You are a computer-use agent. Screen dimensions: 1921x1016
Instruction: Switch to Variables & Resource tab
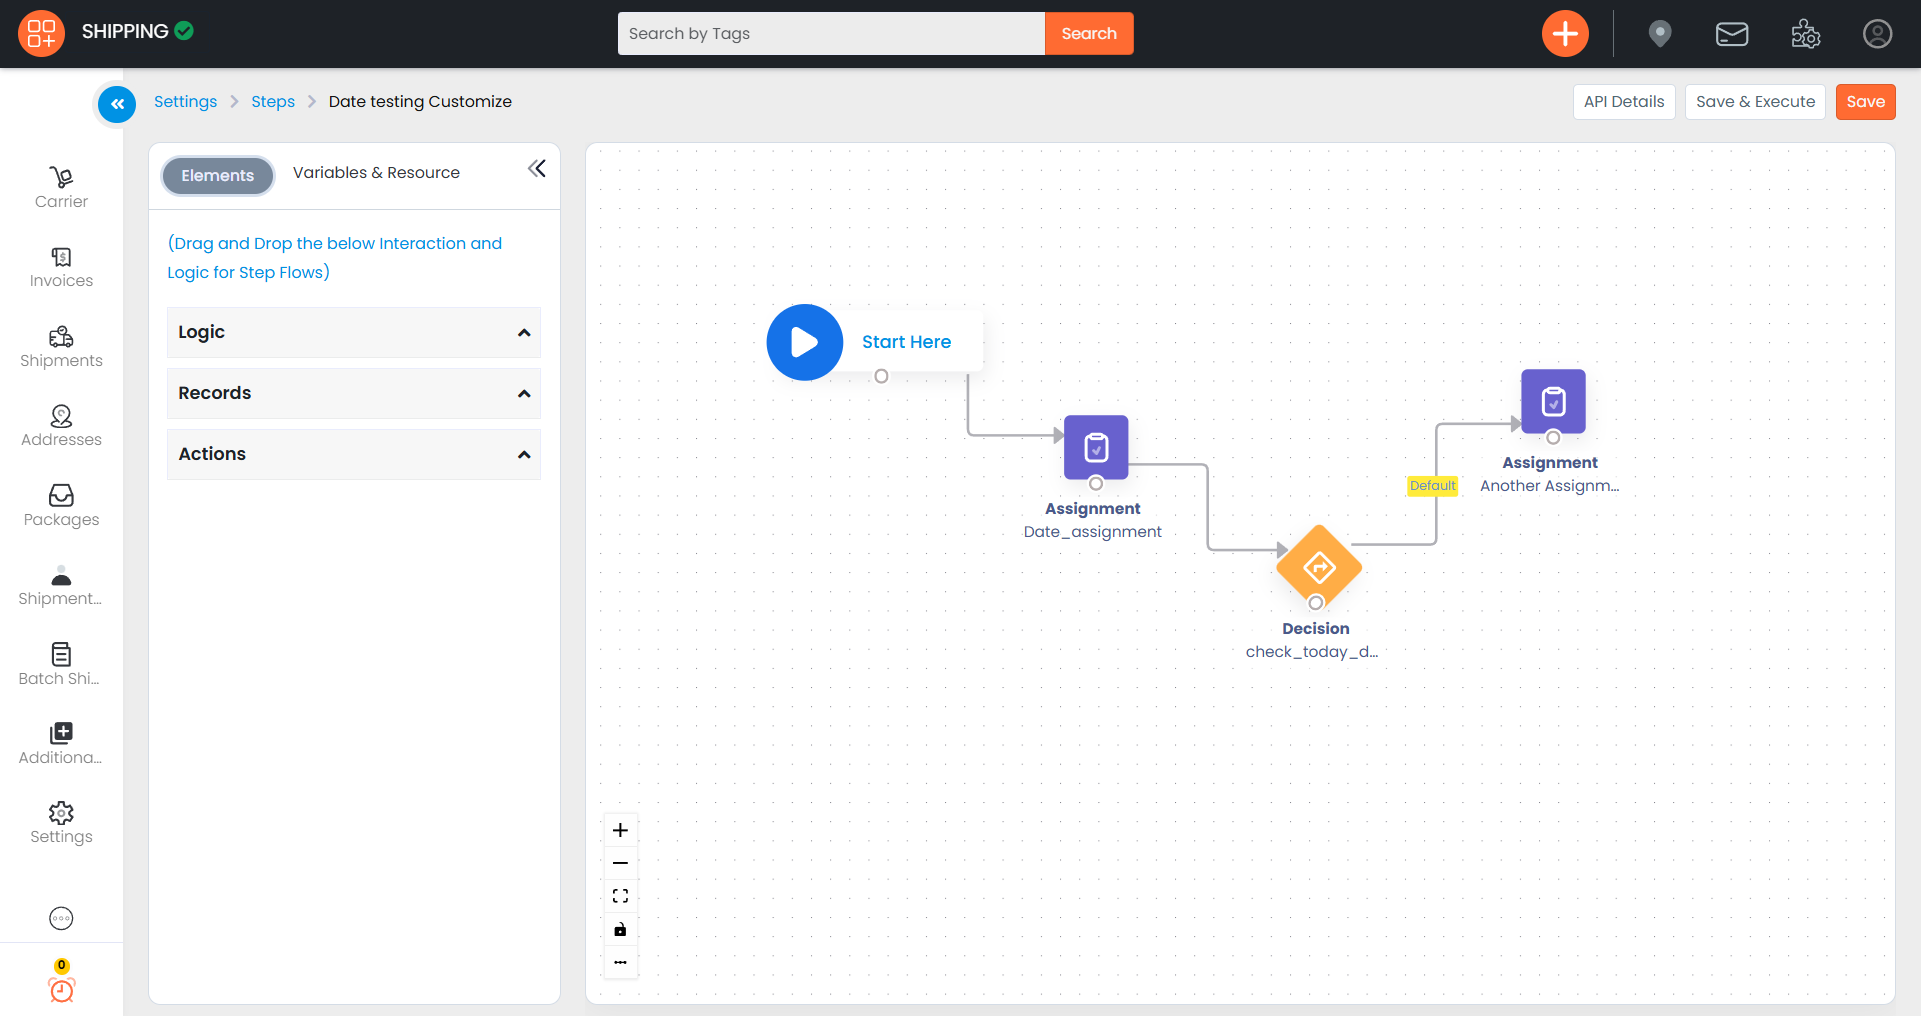point(376,173)
